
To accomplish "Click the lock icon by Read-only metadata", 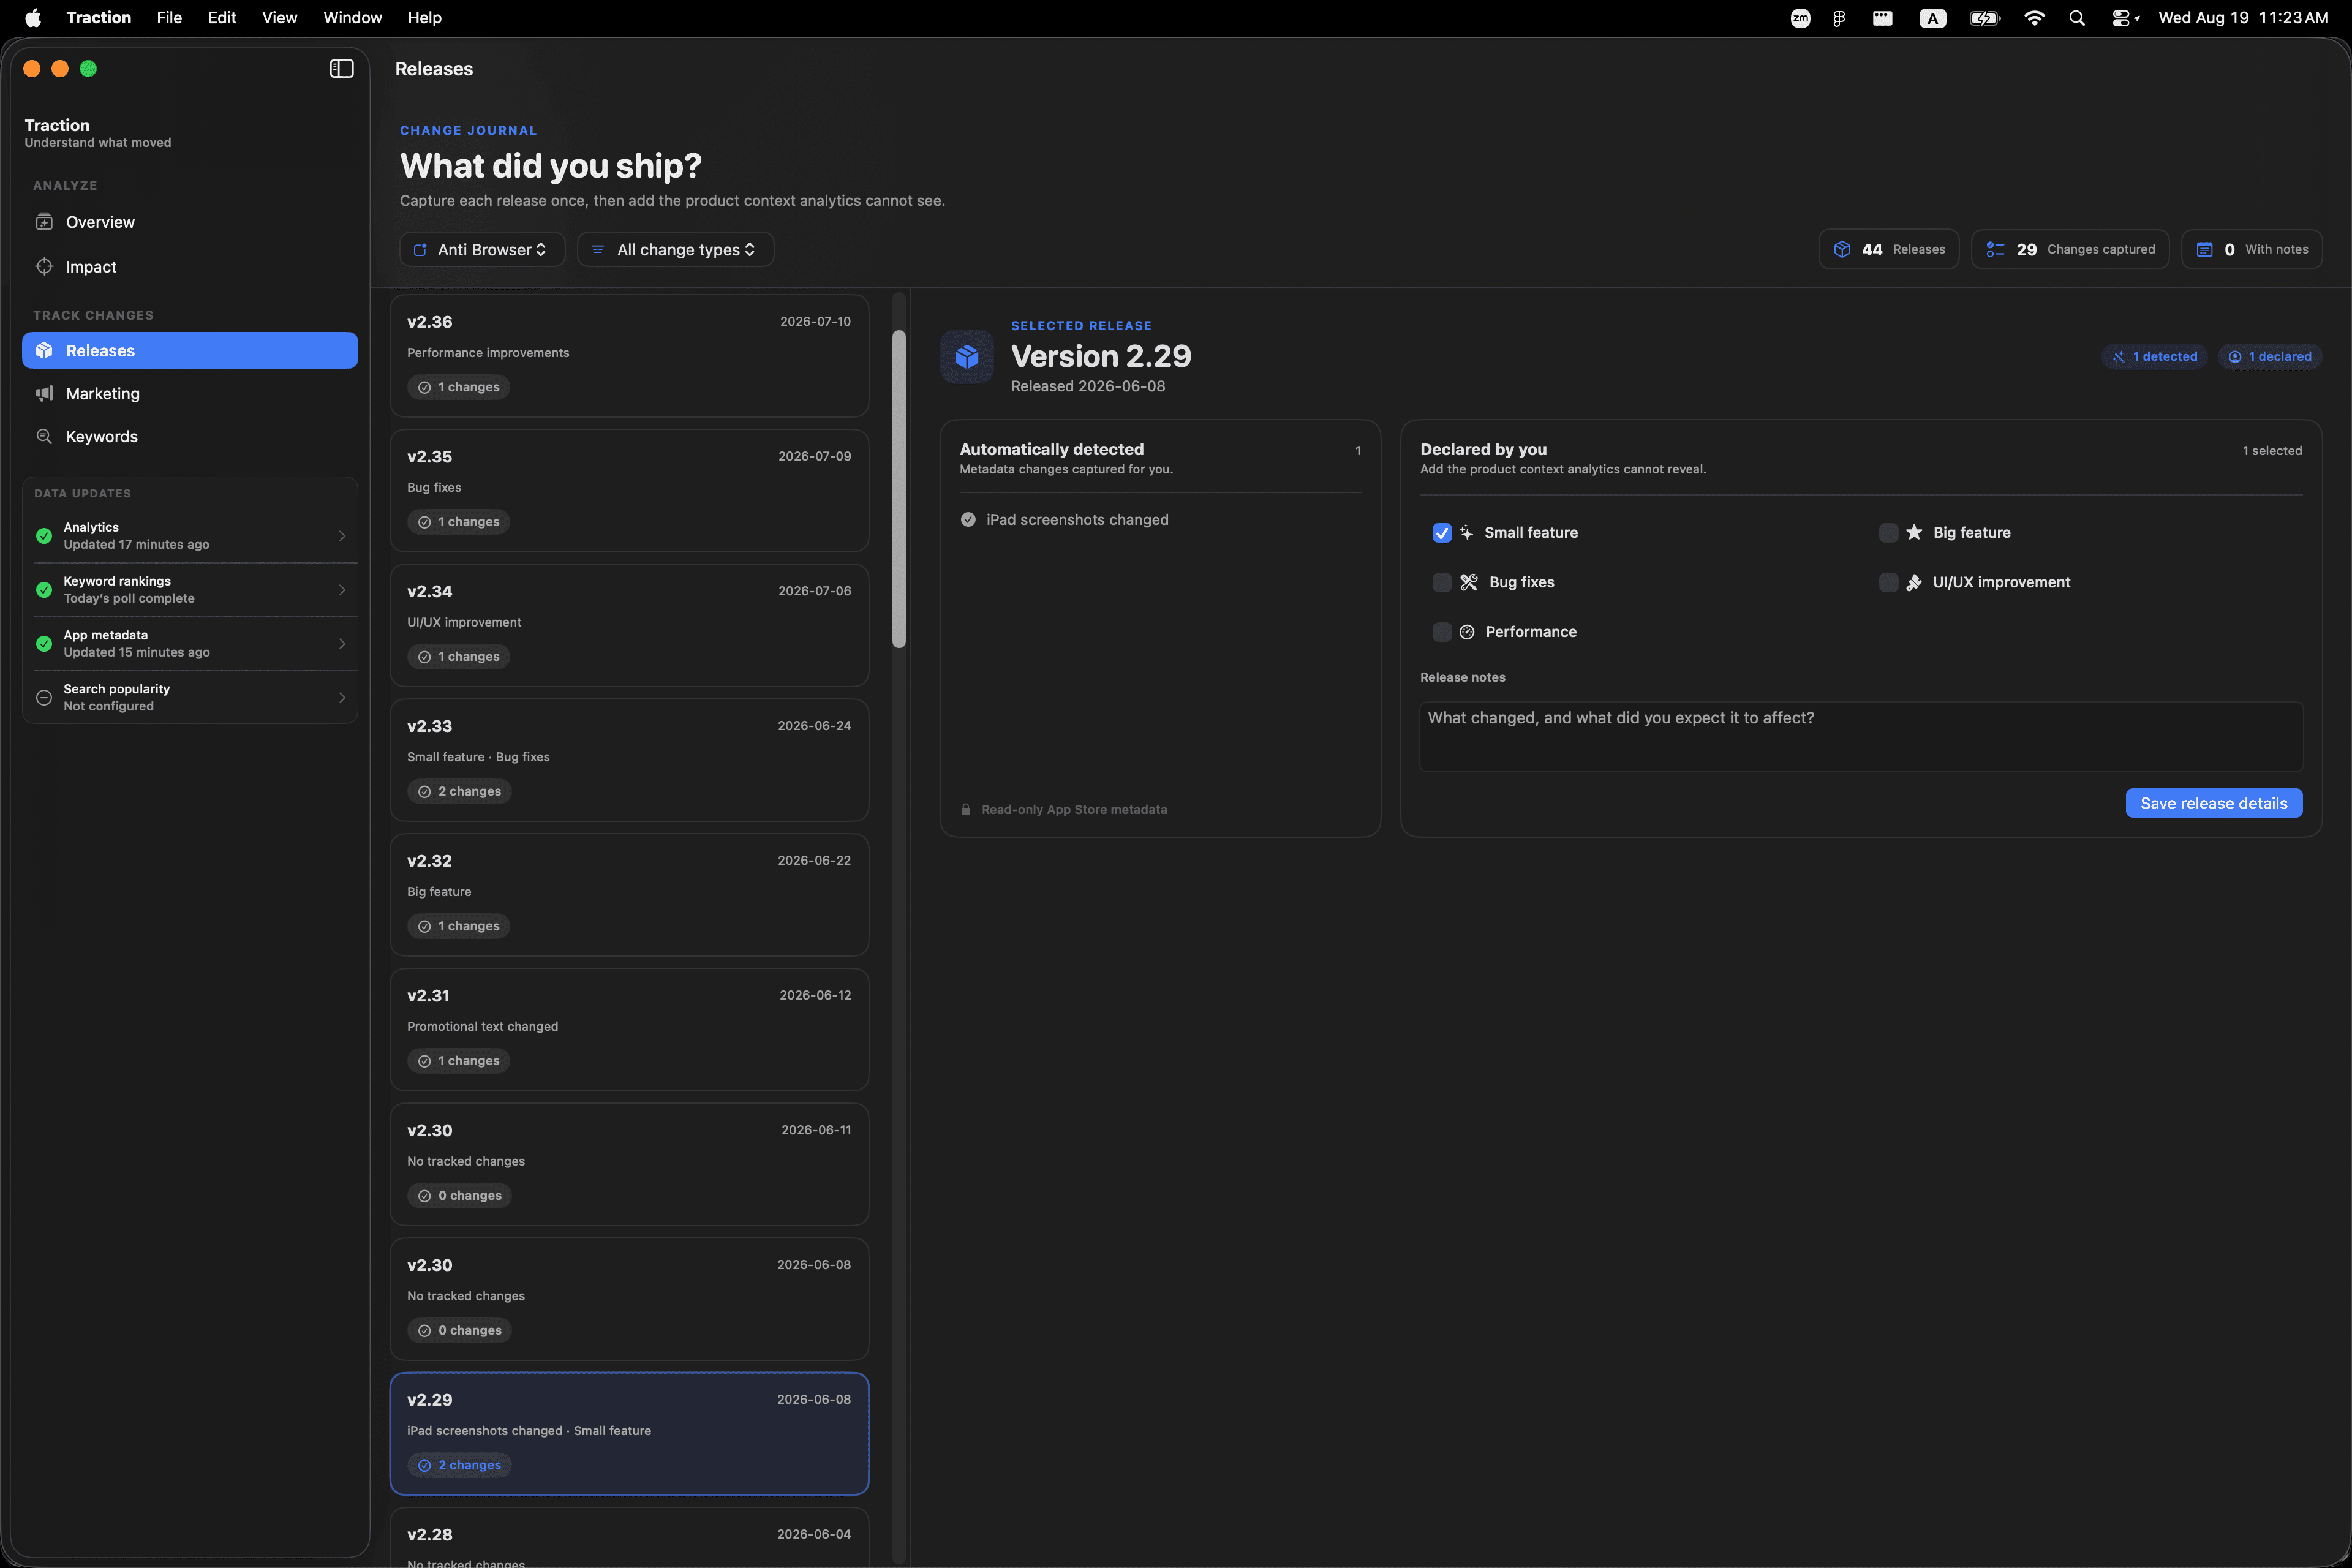I will (966, 810).
